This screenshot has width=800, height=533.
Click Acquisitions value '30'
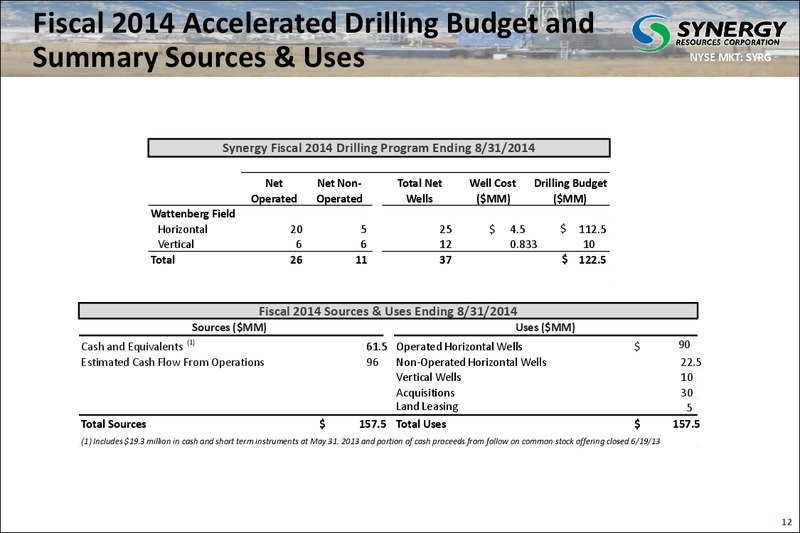687,393
